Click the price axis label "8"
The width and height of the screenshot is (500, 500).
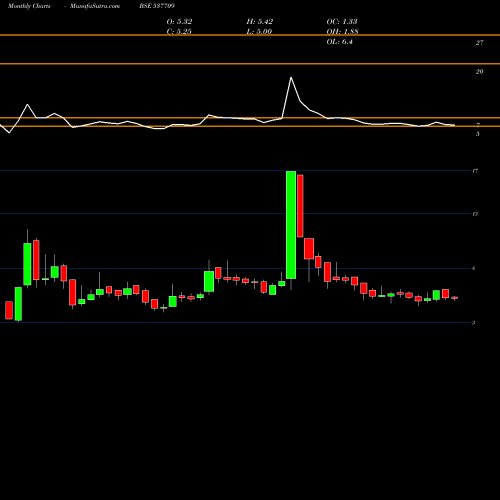click(474, 268)
